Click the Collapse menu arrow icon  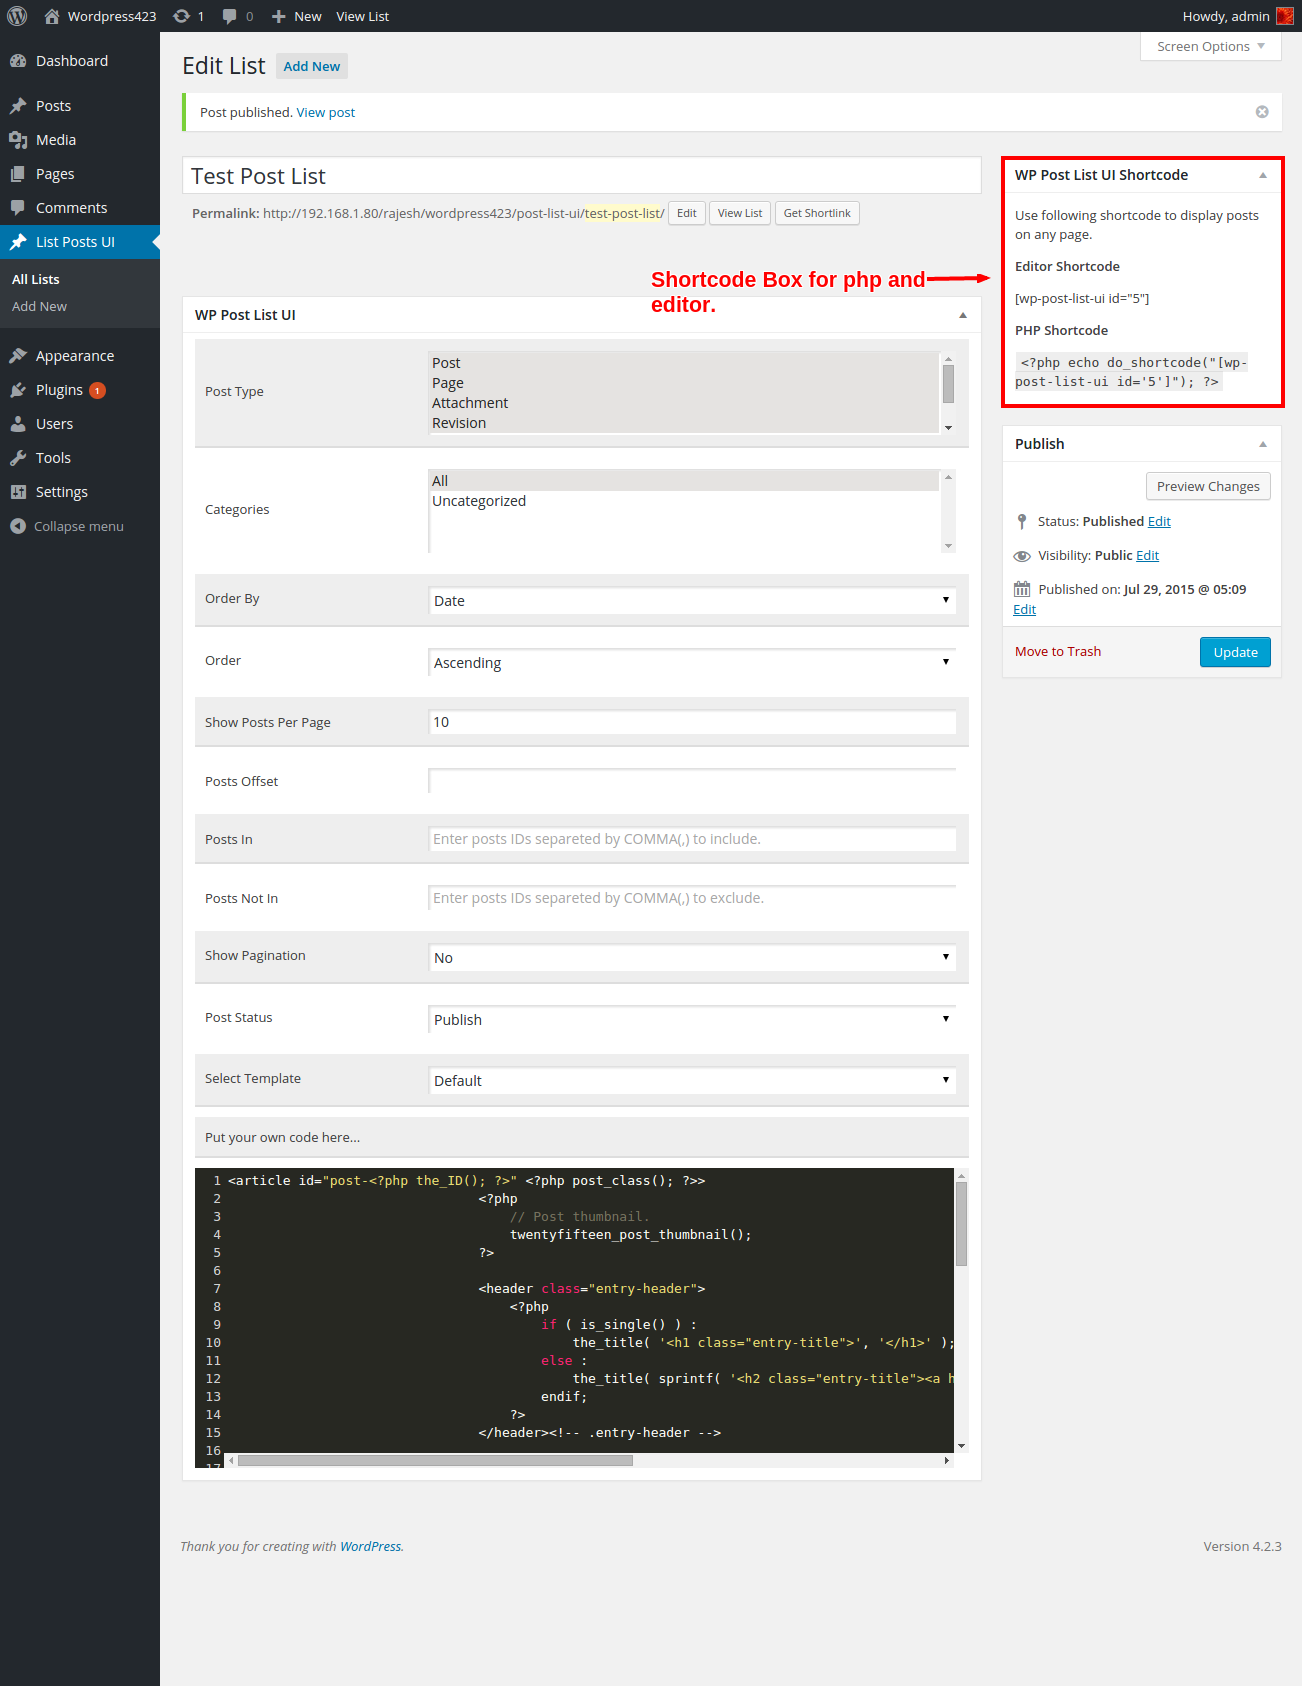(x=18, y=526)
